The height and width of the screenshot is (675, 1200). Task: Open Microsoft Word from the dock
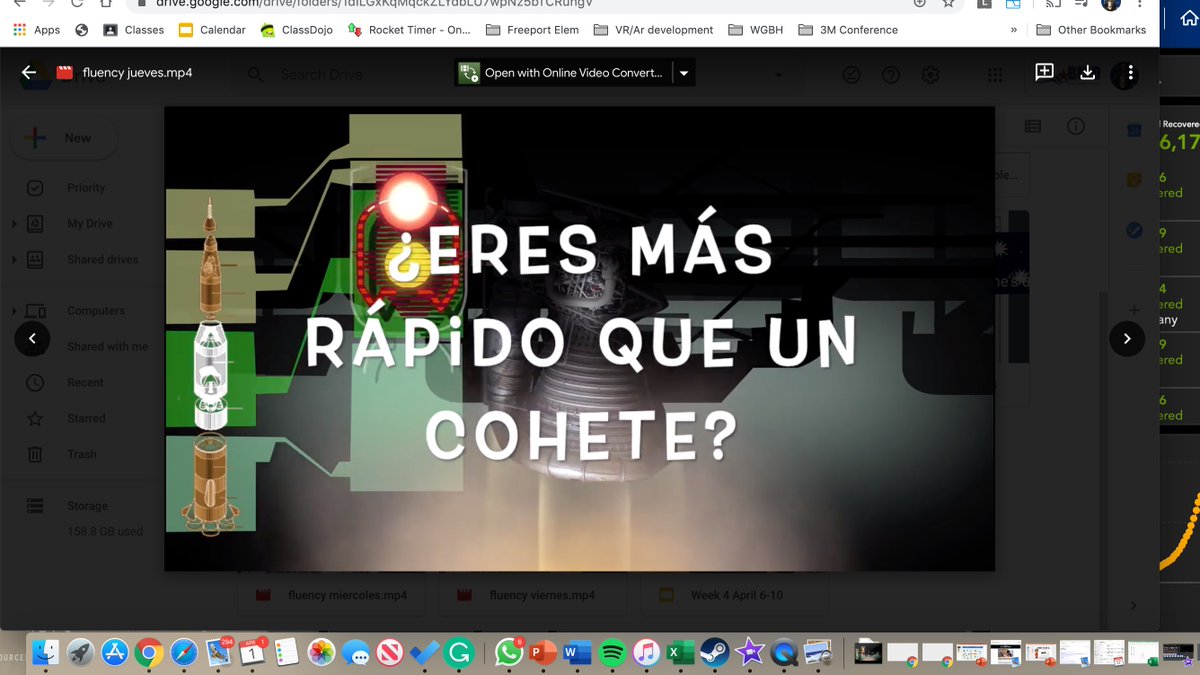[577, 653]
